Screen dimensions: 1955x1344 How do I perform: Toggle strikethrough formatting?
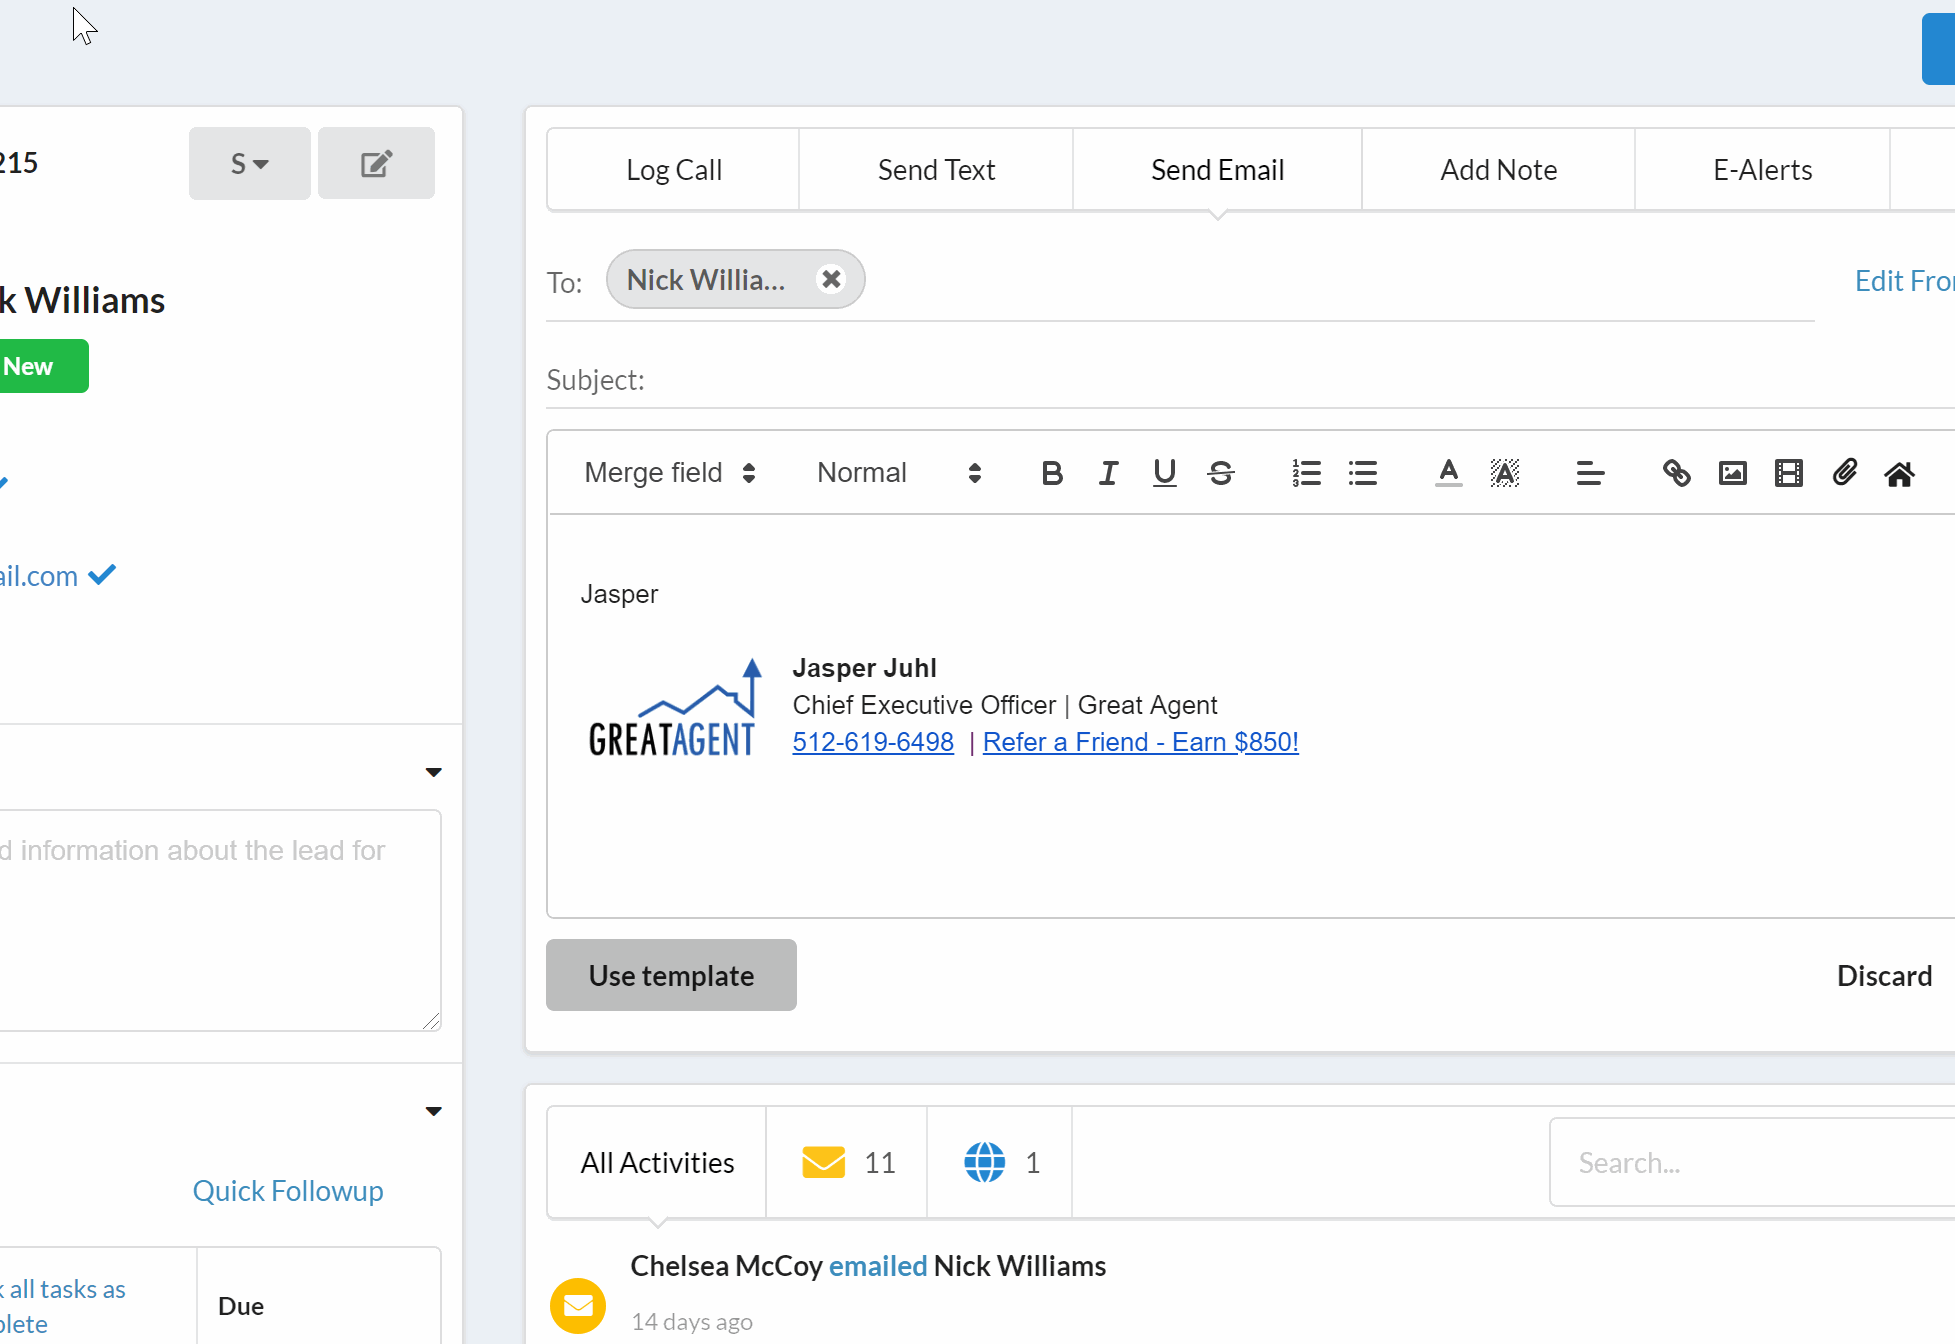click(1221, 473)
